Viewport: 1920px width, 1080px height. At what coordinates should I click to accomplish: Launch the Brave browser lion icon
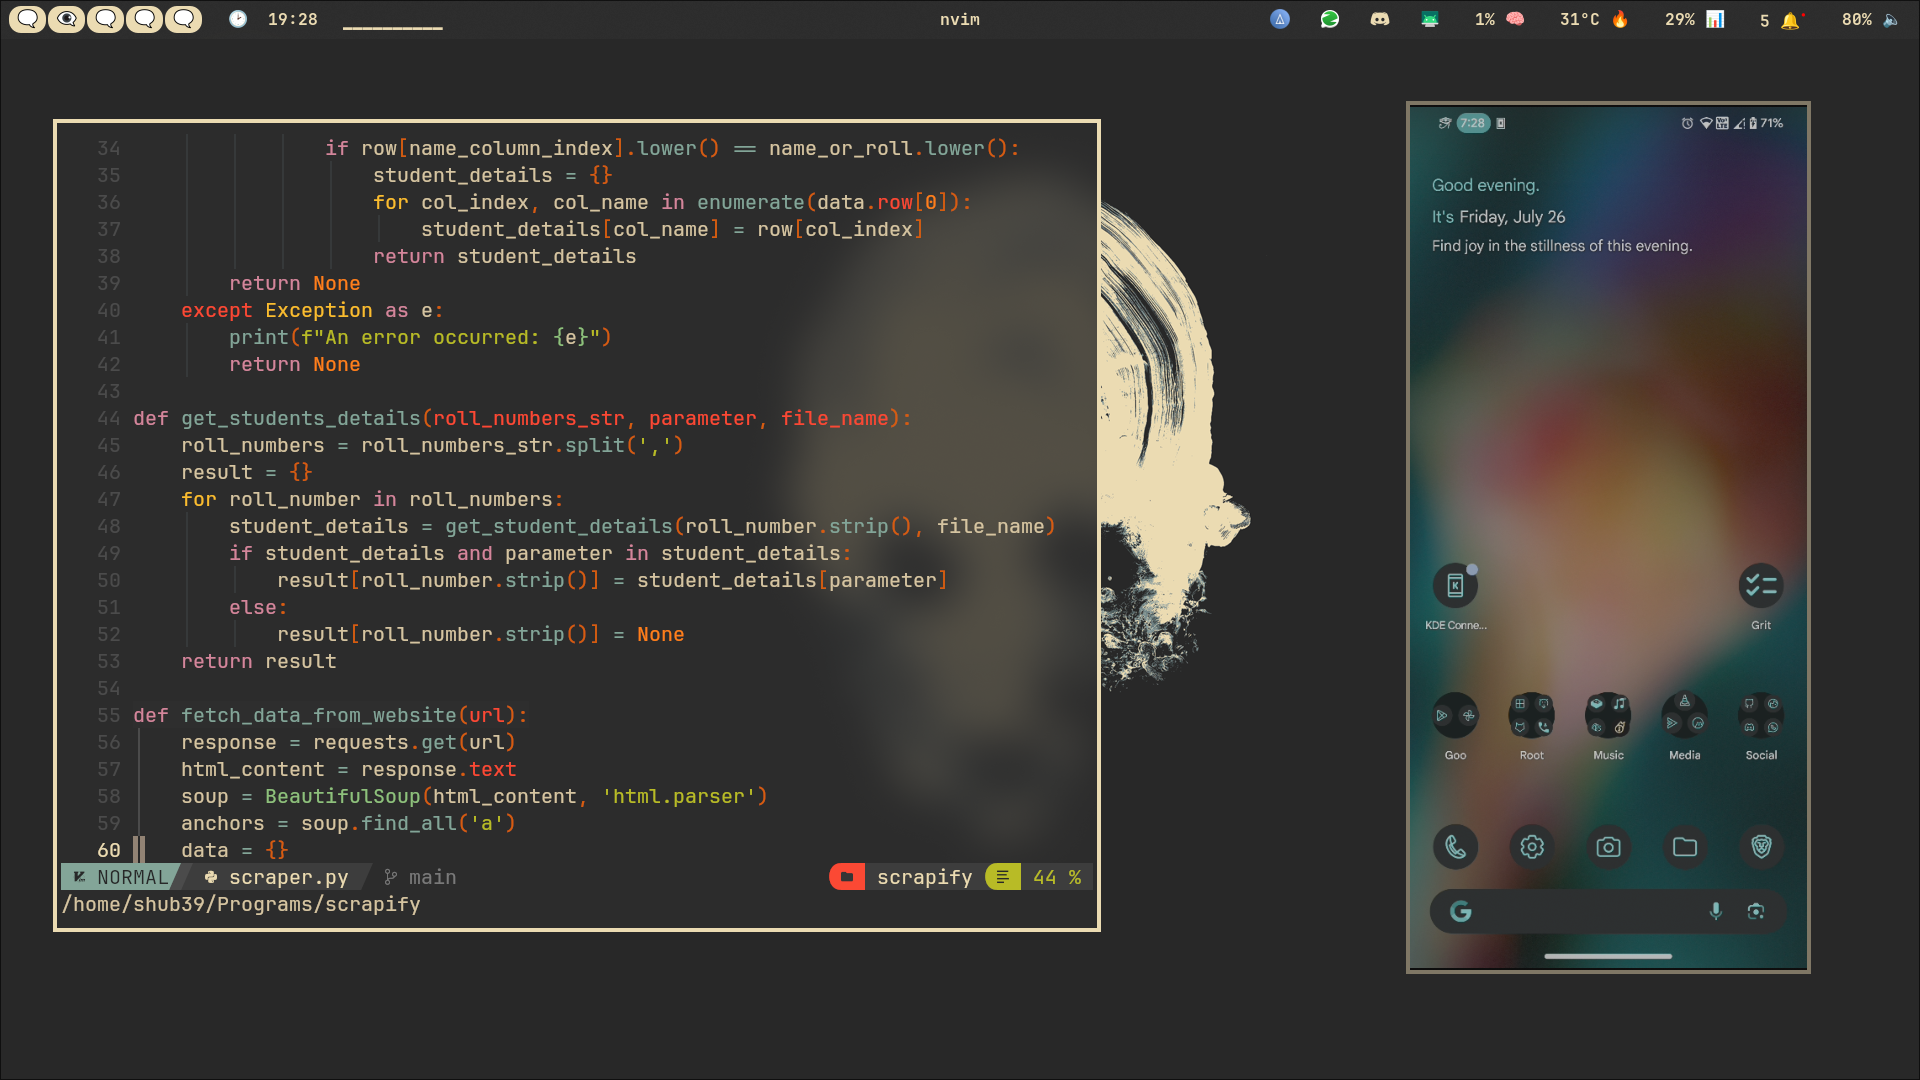coord(1761,847)
